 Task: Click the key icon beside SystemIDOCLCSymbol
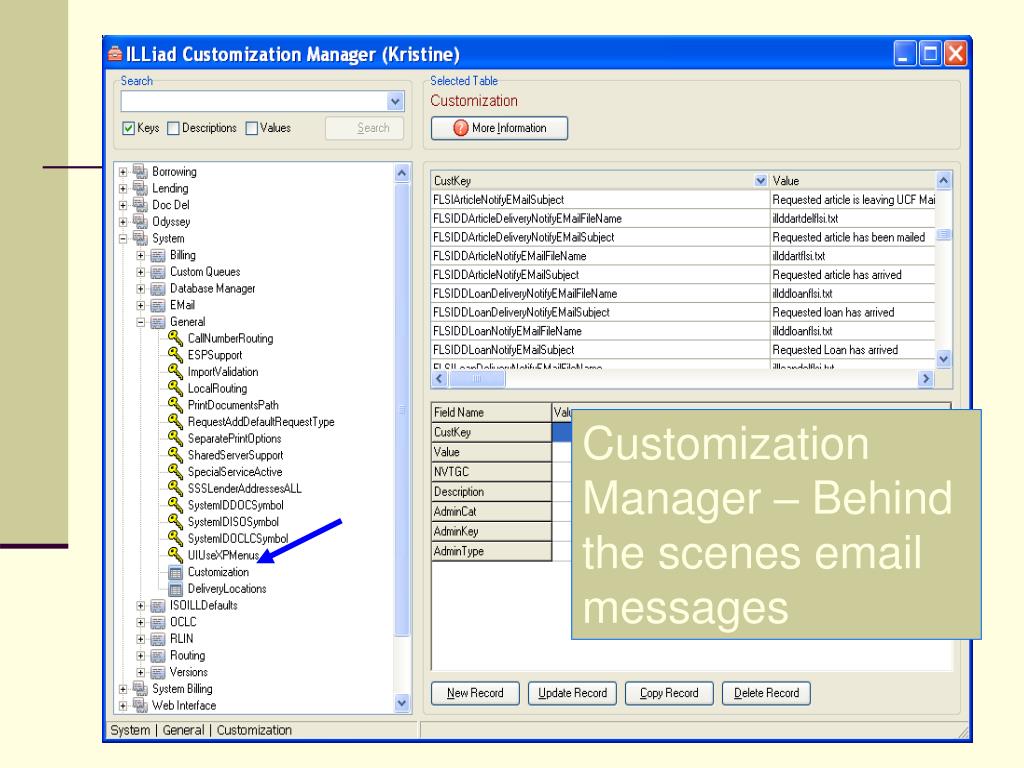pos(175,537)
